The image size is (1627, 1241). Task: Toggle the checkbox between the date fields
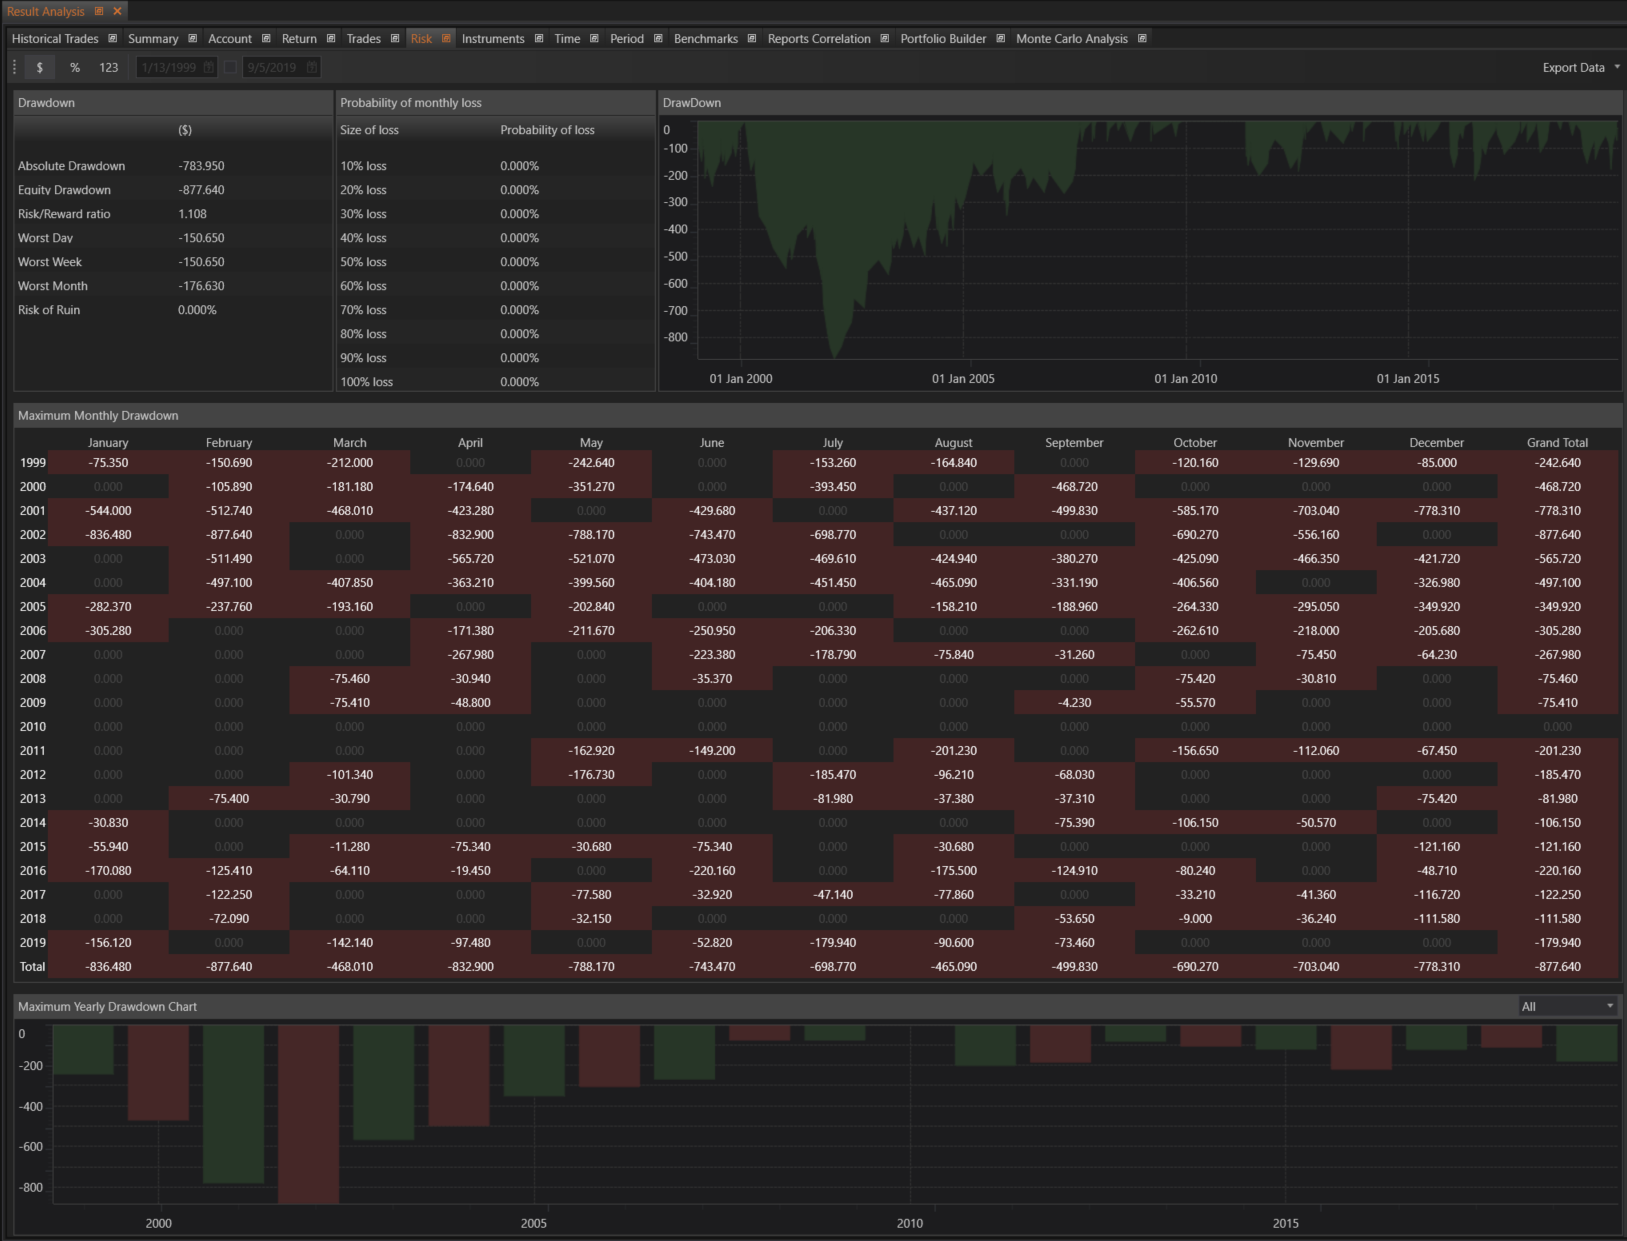pyautogui.click(x=231, y=67)
